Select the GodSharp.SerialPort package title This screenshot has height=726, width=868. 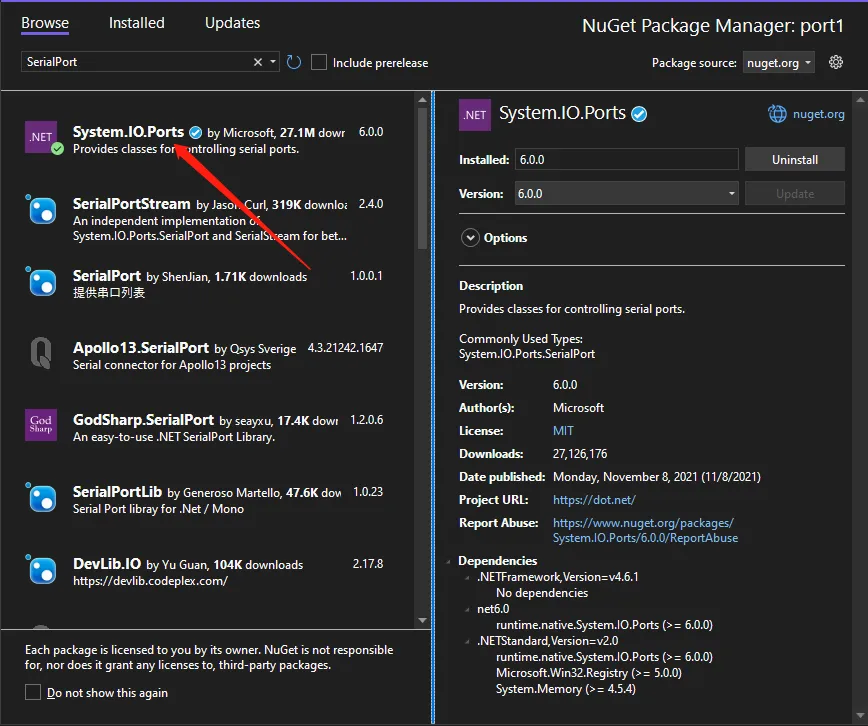point(143,420)
